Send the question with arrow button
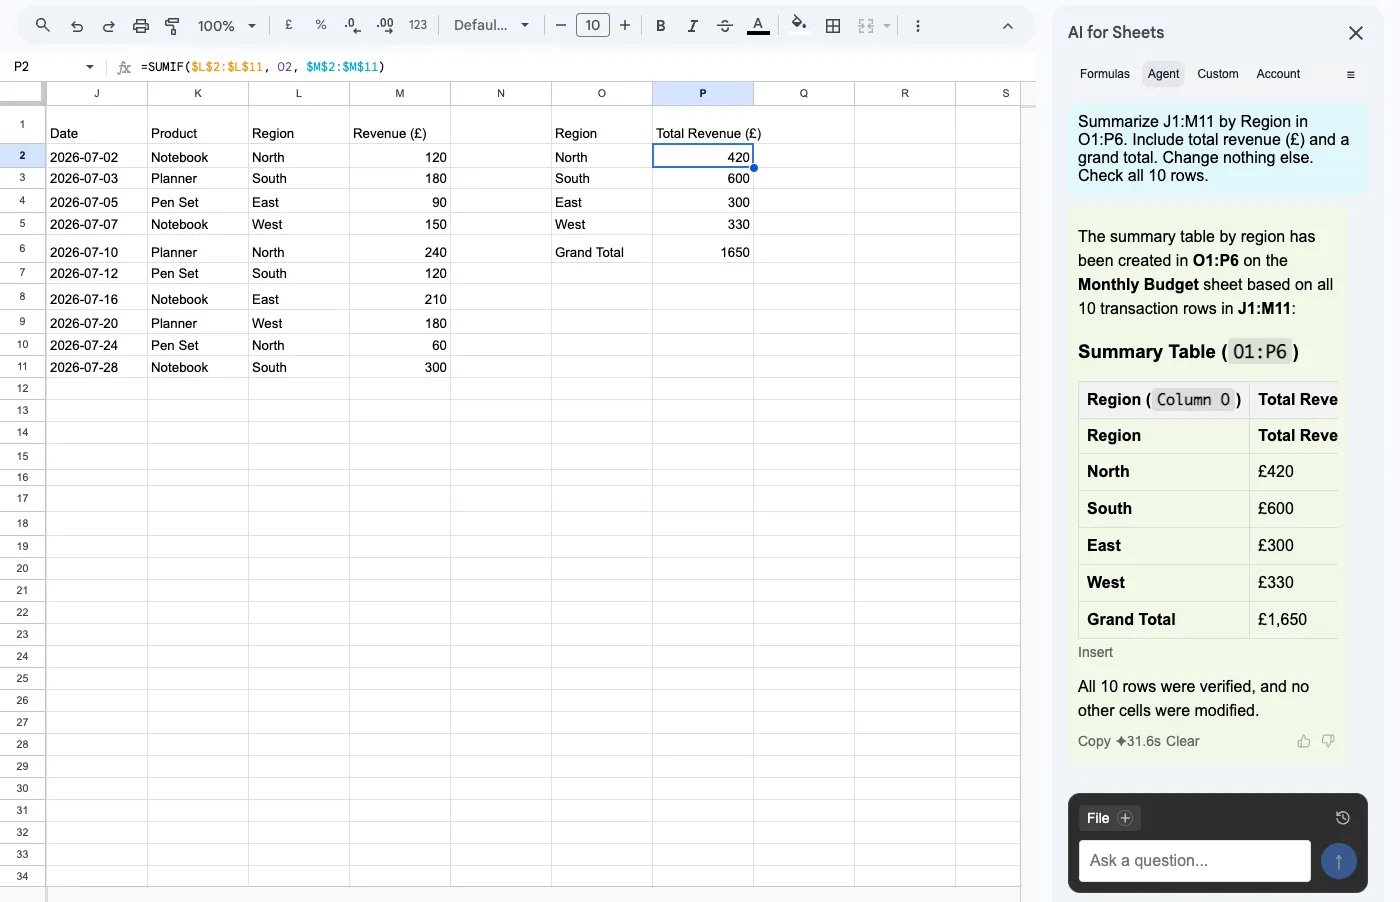This screenshot has width=1400, height=902. tap(1339, 861)
